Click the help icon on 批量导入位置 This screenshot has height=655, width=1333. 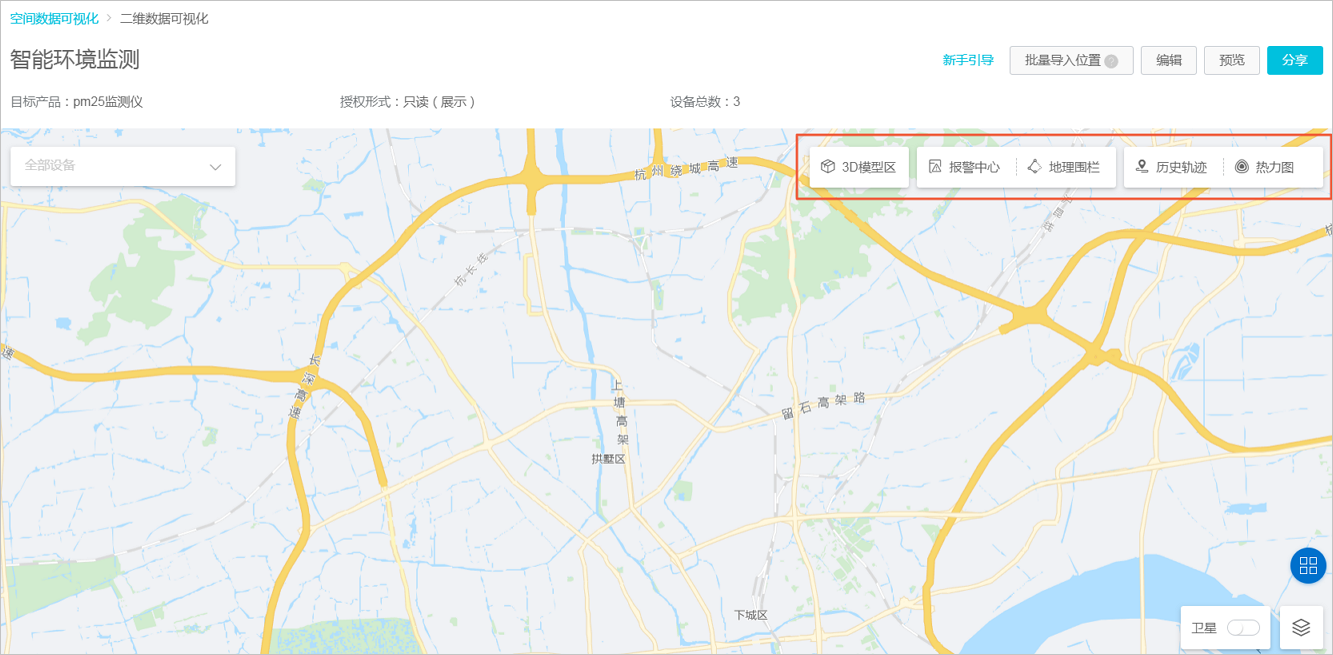(x=1111, y=61)
